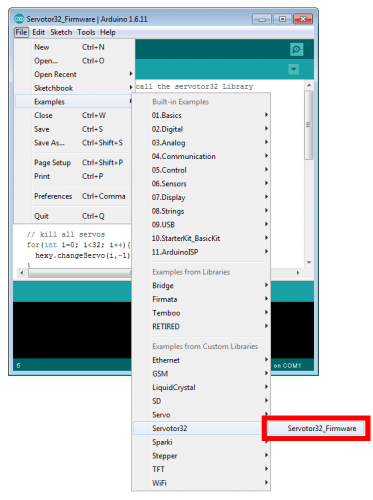The width and height of the screenshot is (373, 500).
Task: Expand the 03.Analog examples submenu
Action: pyautogui.click(x=201, y=143)
